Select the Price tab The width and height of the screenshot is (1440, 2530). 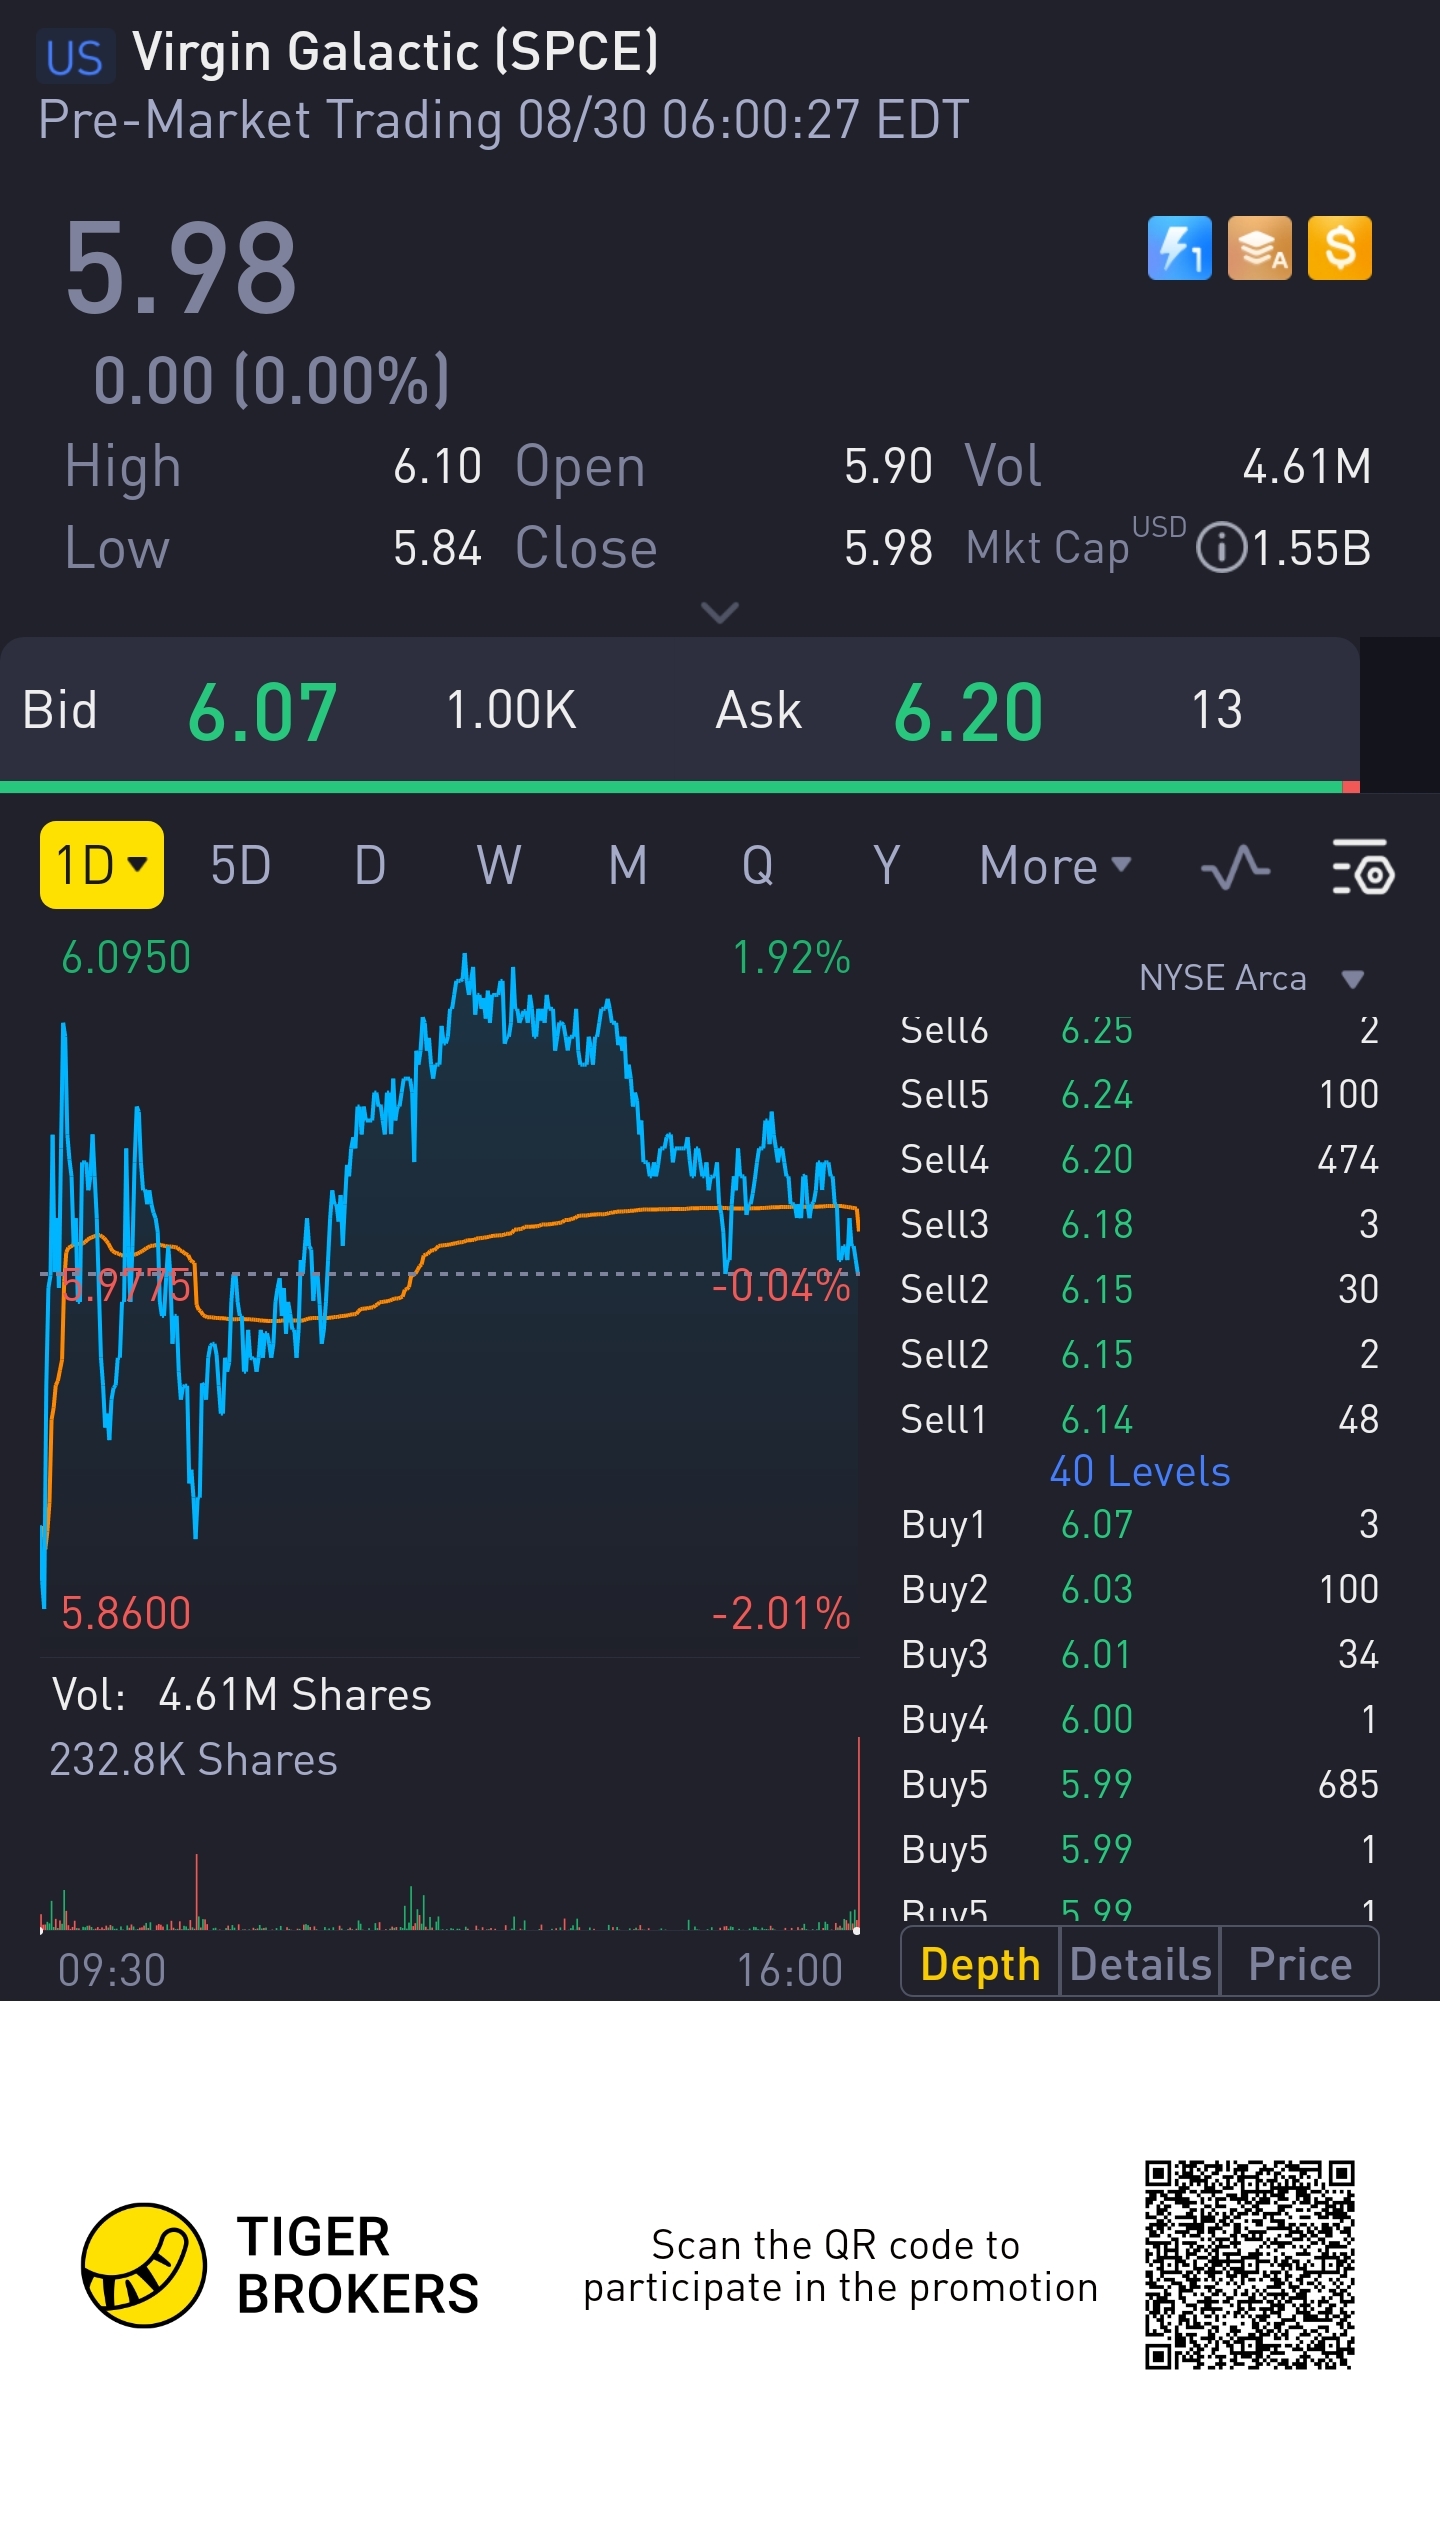click(x=1300, y=1963)
